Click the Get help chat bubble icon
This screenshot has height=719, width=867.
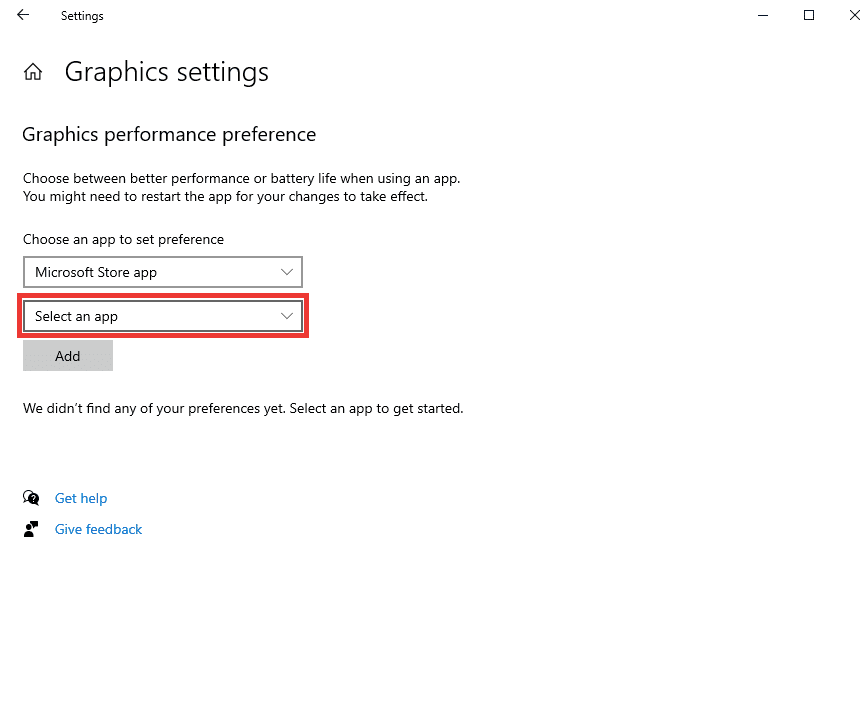pos(31,498)
